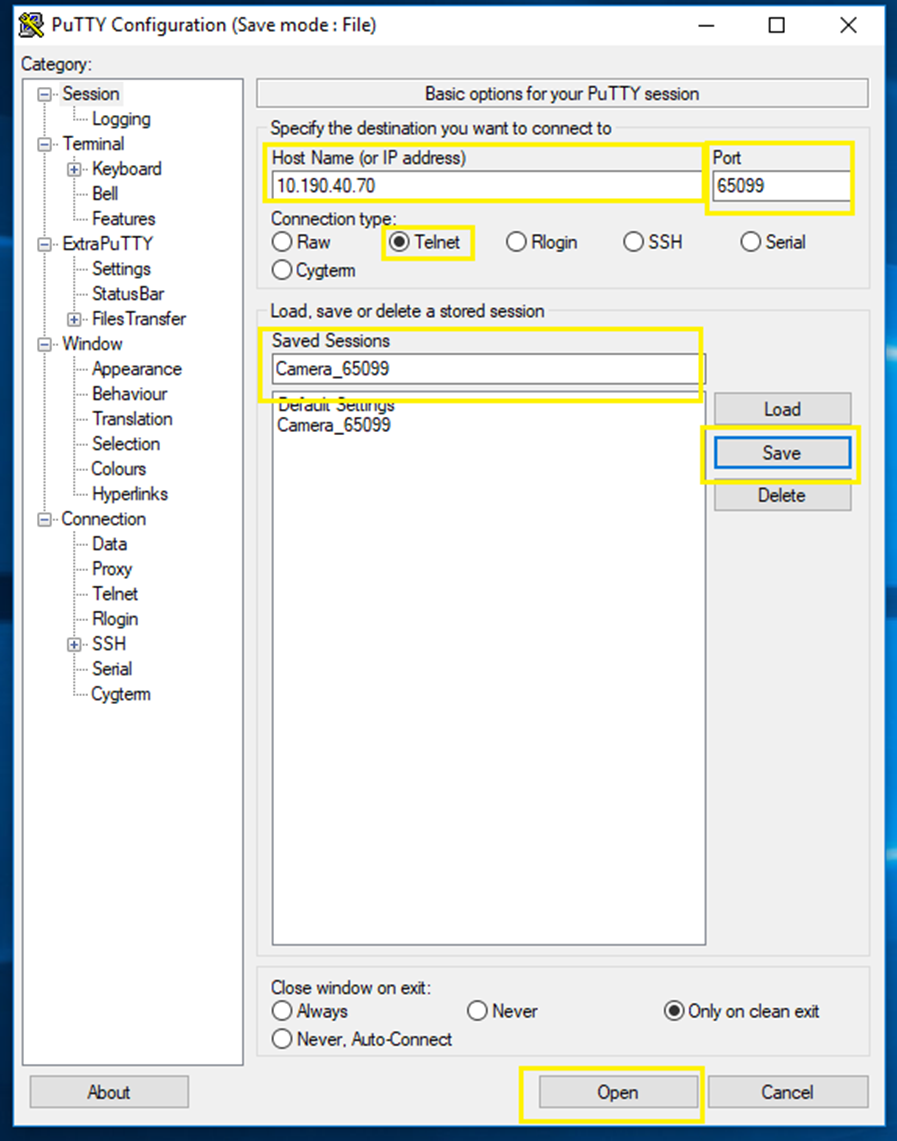Expand the SSH category in the tree
897x1141 pixels.
point(74,644)
